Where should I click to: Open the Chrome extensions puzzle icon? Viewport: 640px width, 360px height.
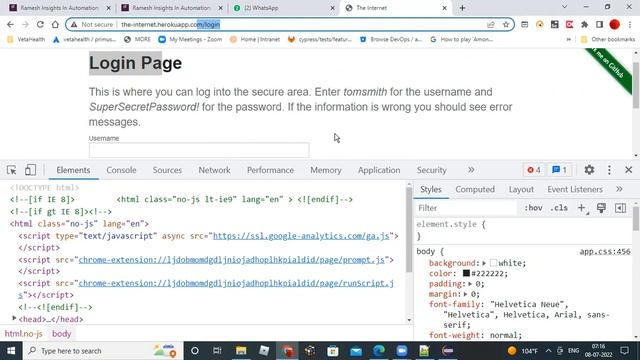click(x=584, y=24)
